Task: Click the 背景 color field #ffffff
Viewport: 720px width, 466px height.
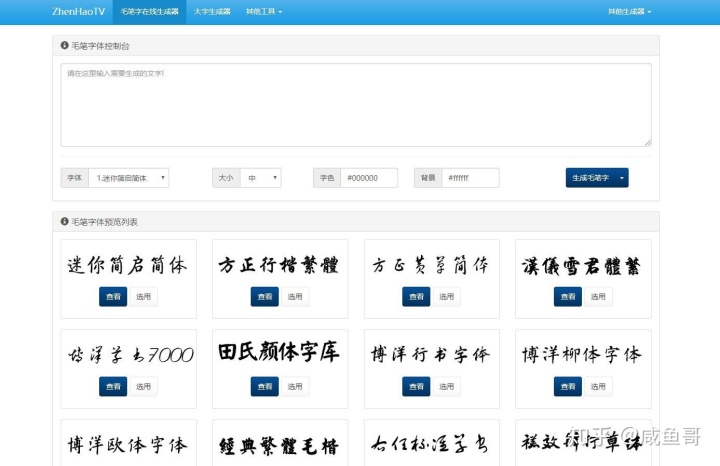Action: 470,178
